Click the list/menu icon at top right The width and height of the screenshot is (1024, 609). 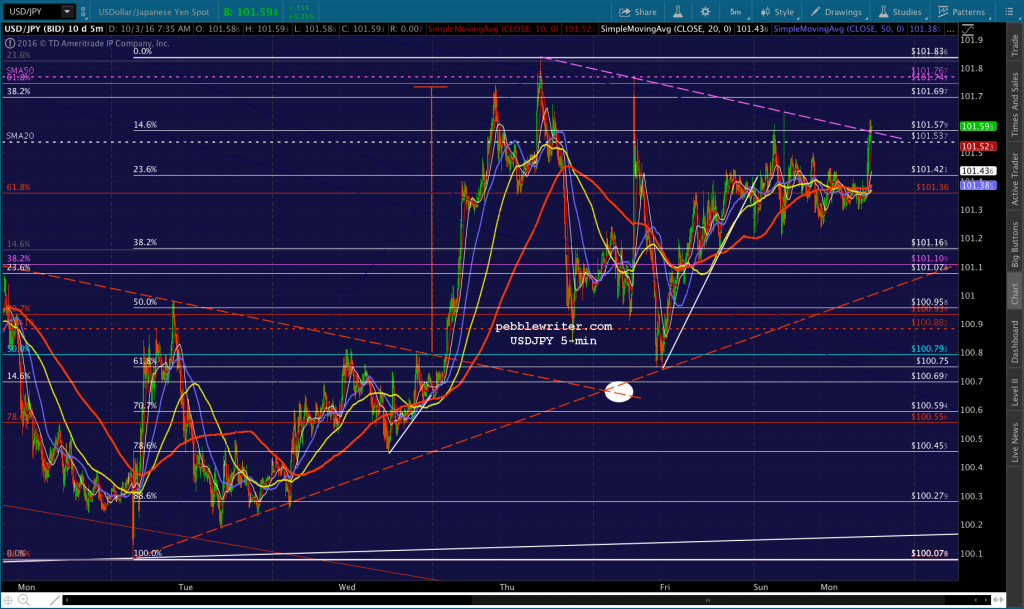pyautogui.click(x=1008, y=12)
